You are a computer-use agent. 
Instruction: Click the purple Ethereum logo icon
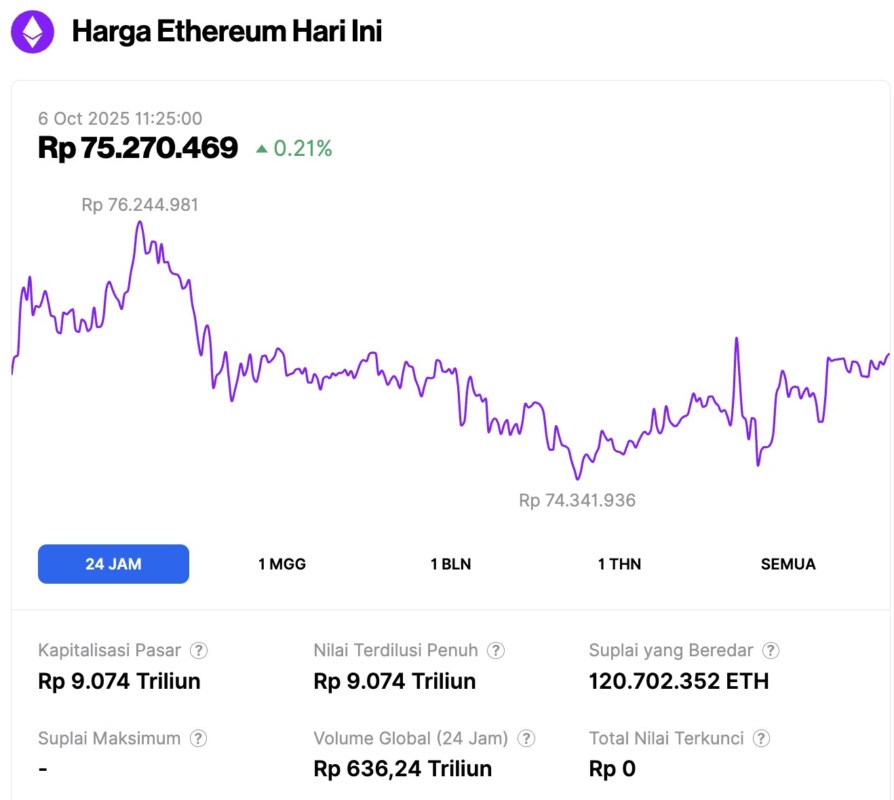33,32
